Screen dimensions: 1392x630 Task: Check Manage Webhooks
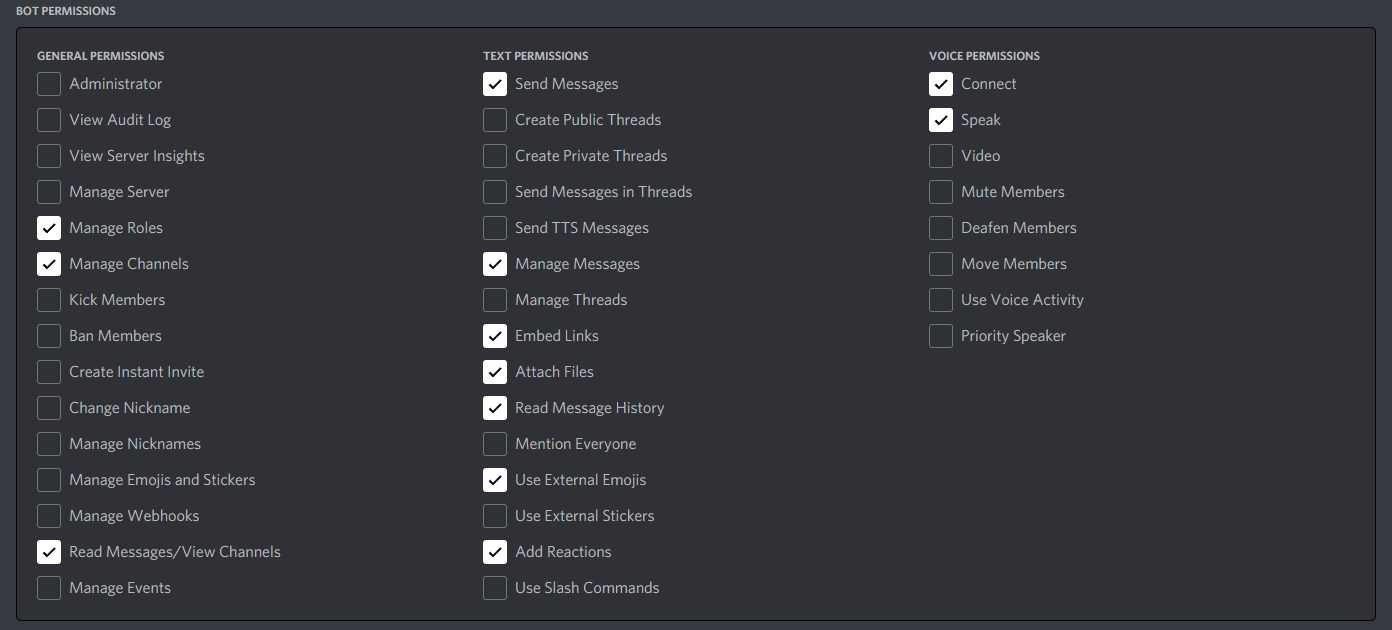coord(49,516)
